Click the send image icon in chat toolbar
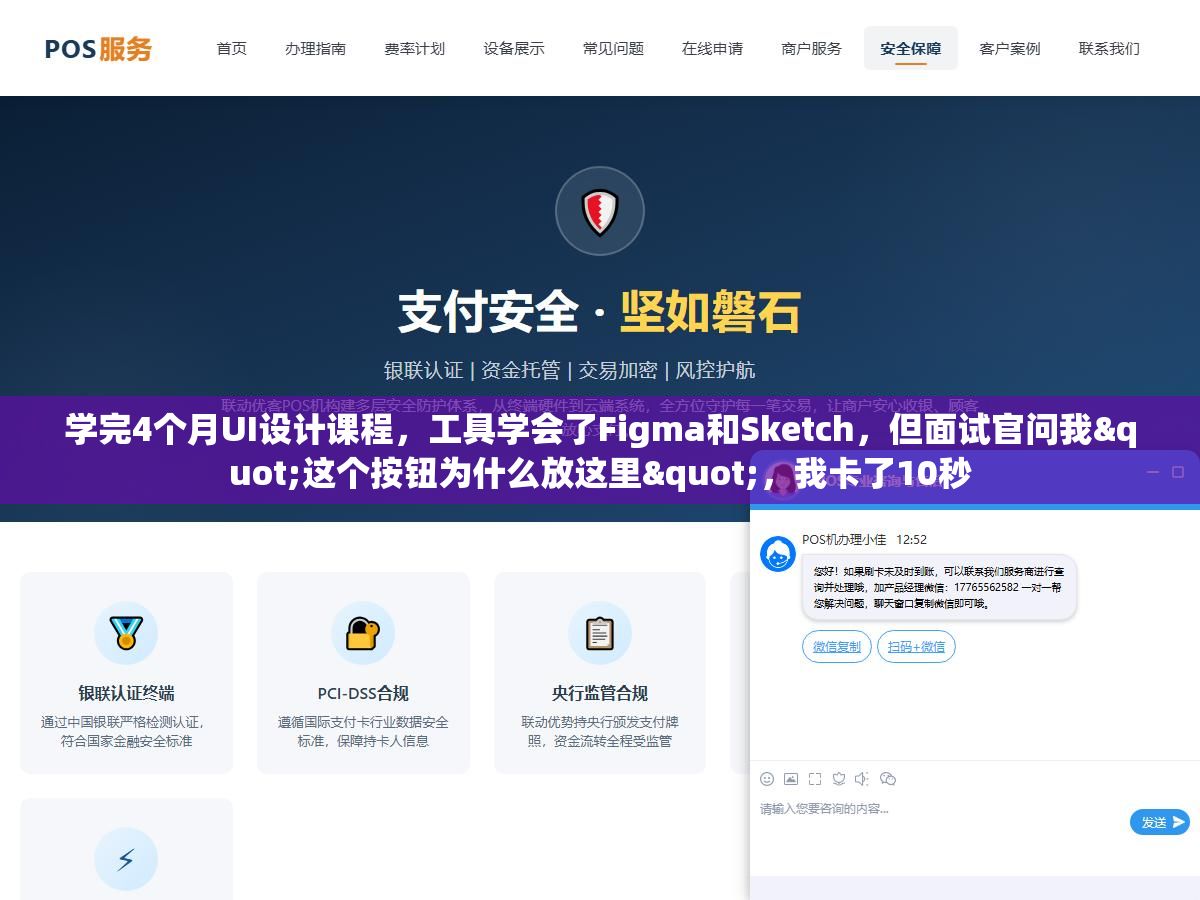This screenshot has height=900, width=1200. (791, 778)
